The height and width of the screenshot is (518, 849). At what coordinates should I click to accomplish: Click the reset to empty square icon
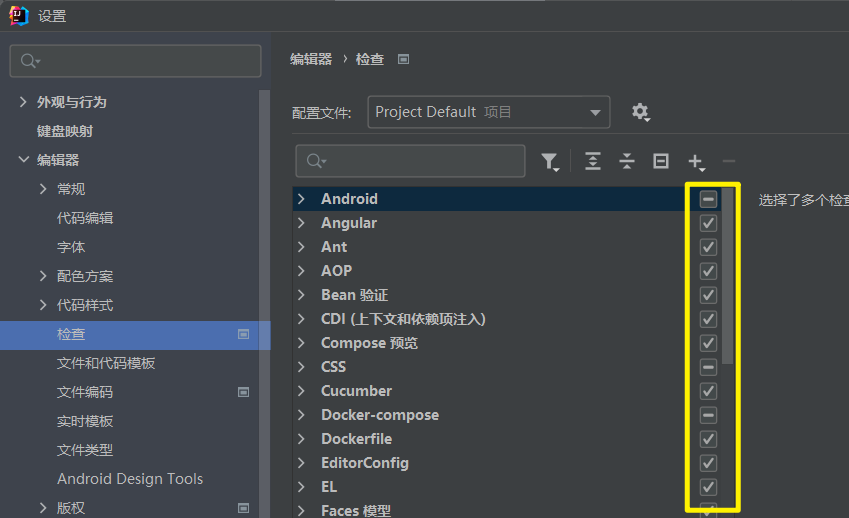coord(660,162)
